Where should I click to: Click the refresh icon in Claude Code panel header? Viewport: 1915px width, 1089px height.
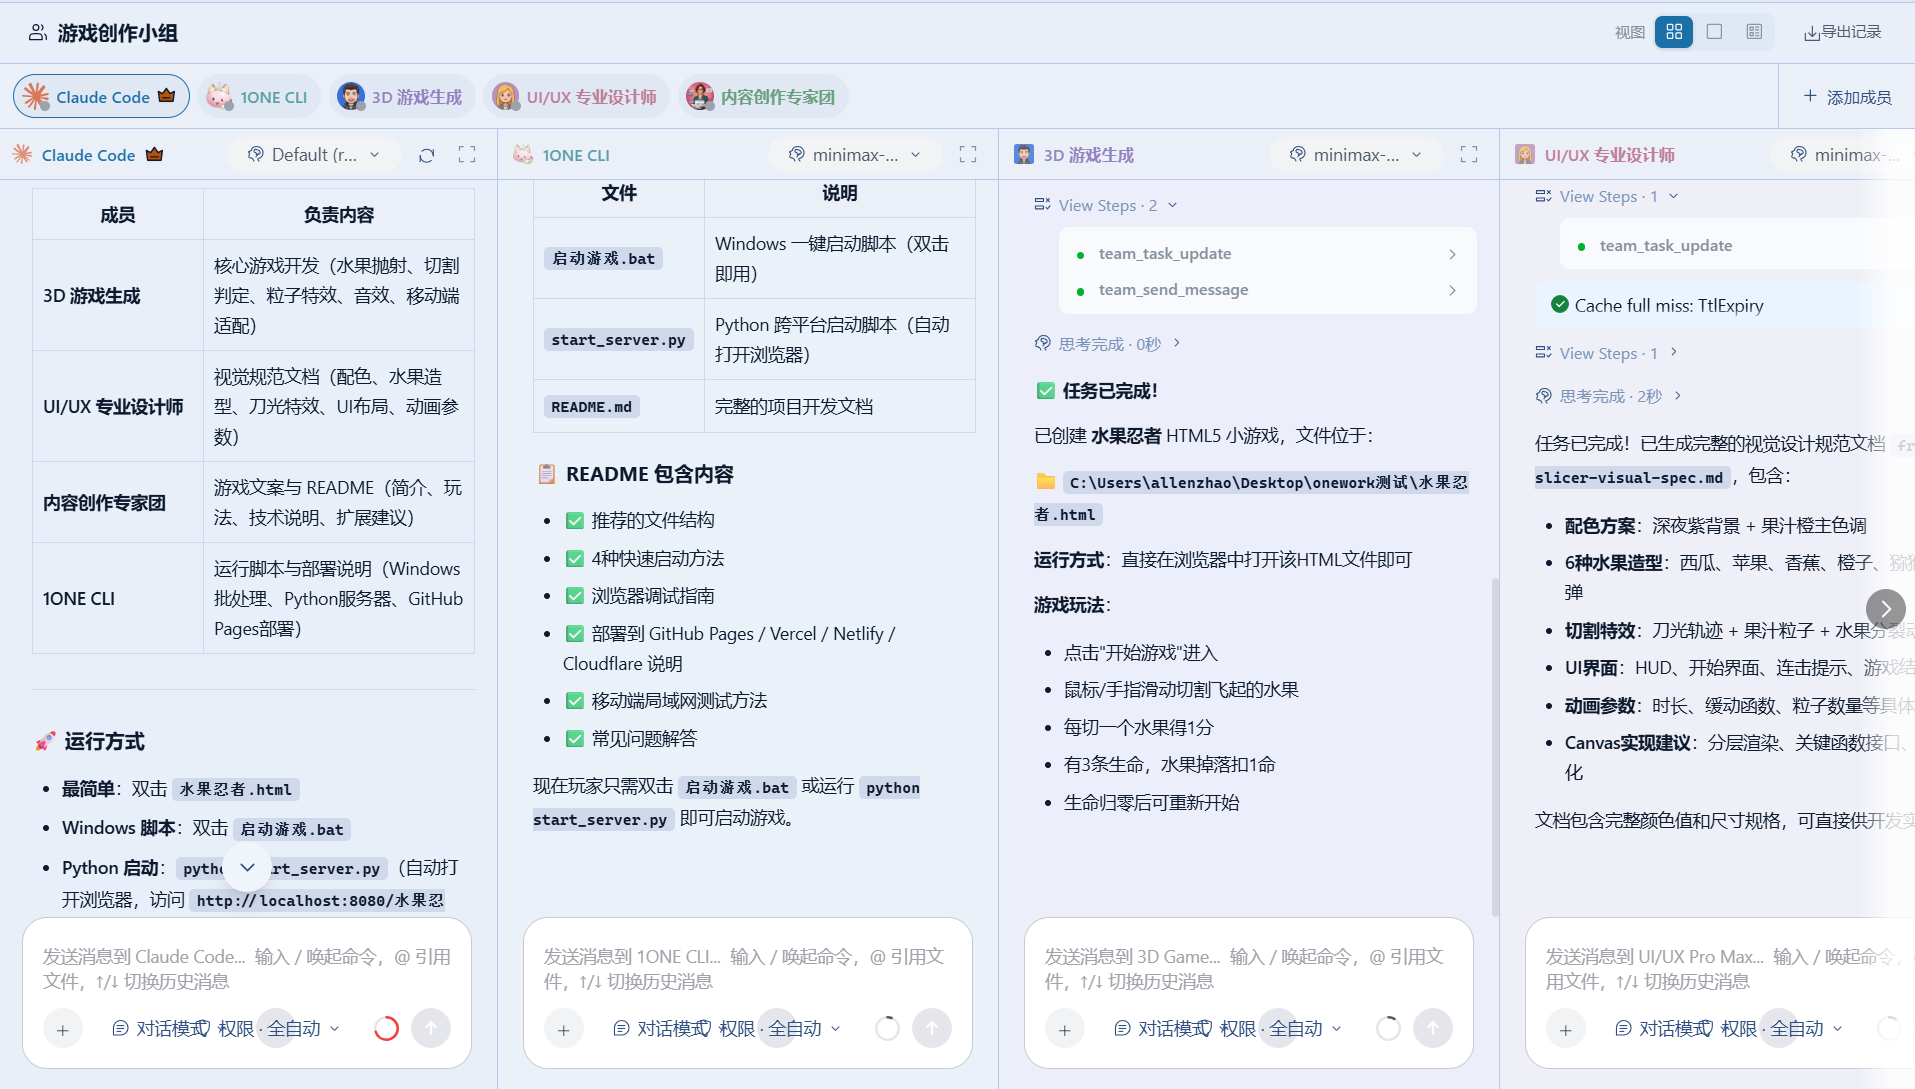pyautogui.click(x=427, y=155)
